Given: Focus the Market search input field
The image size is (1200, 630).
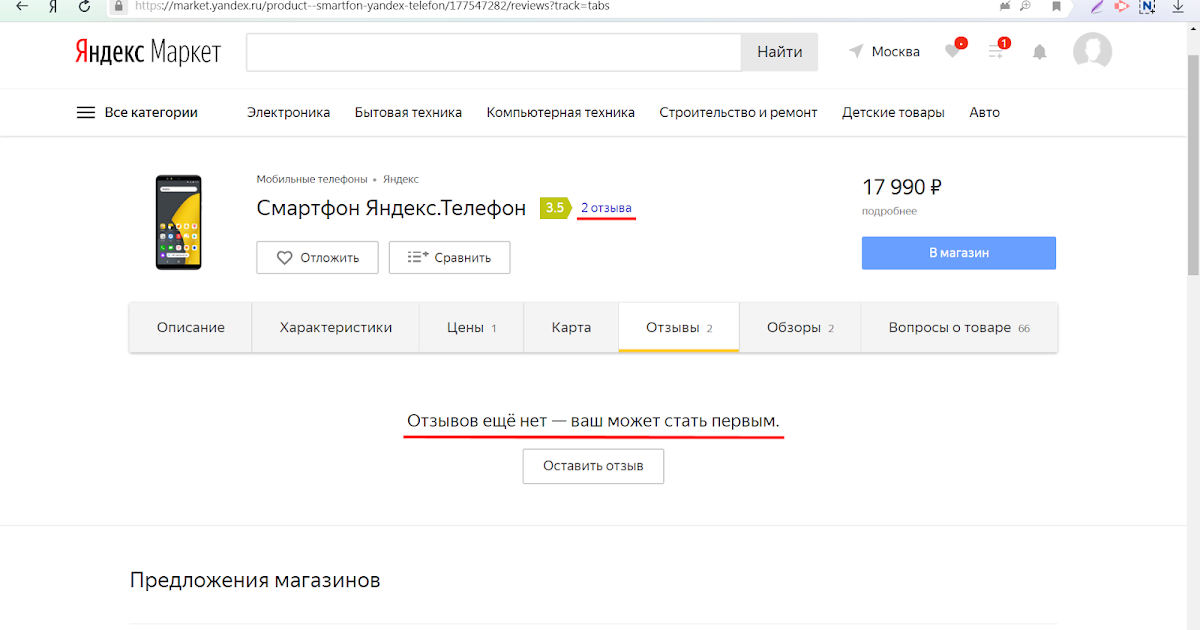Looking at the screenshot, I should [494, 52].
